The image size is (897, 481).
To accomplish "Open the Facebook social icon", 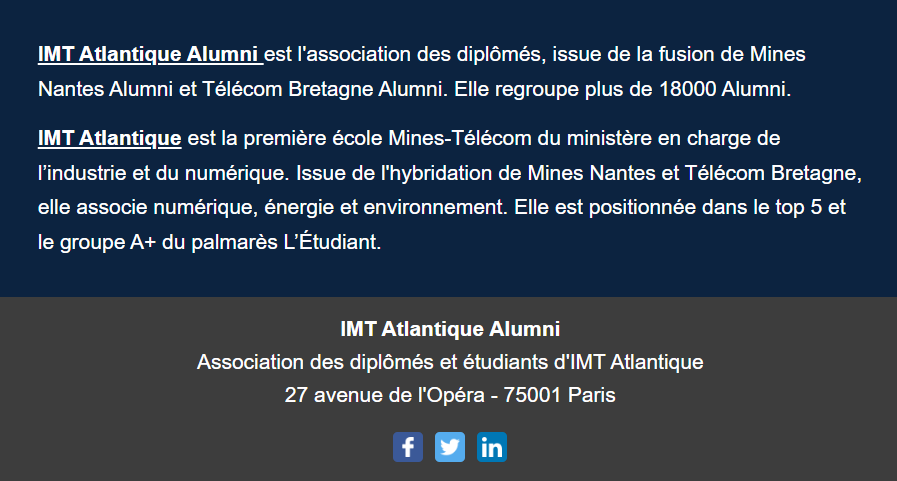I will tap(408, 447).
